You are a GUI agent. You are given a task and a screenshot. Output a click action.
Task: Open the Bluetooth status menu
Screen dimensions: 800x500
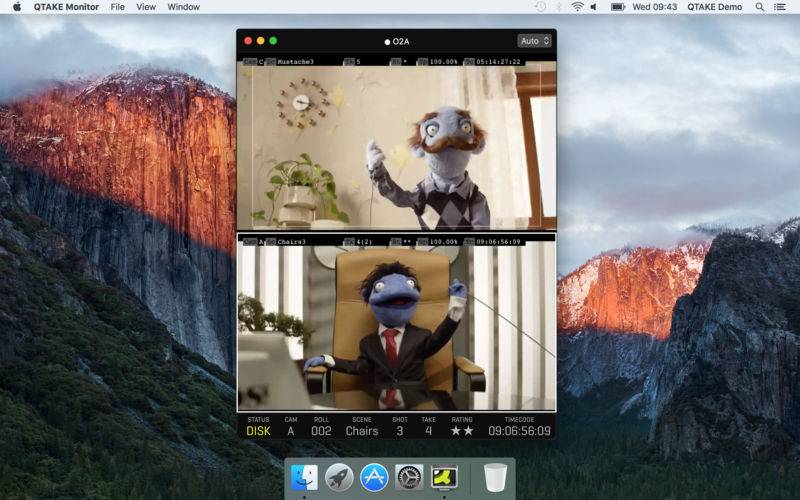[559, 7]
